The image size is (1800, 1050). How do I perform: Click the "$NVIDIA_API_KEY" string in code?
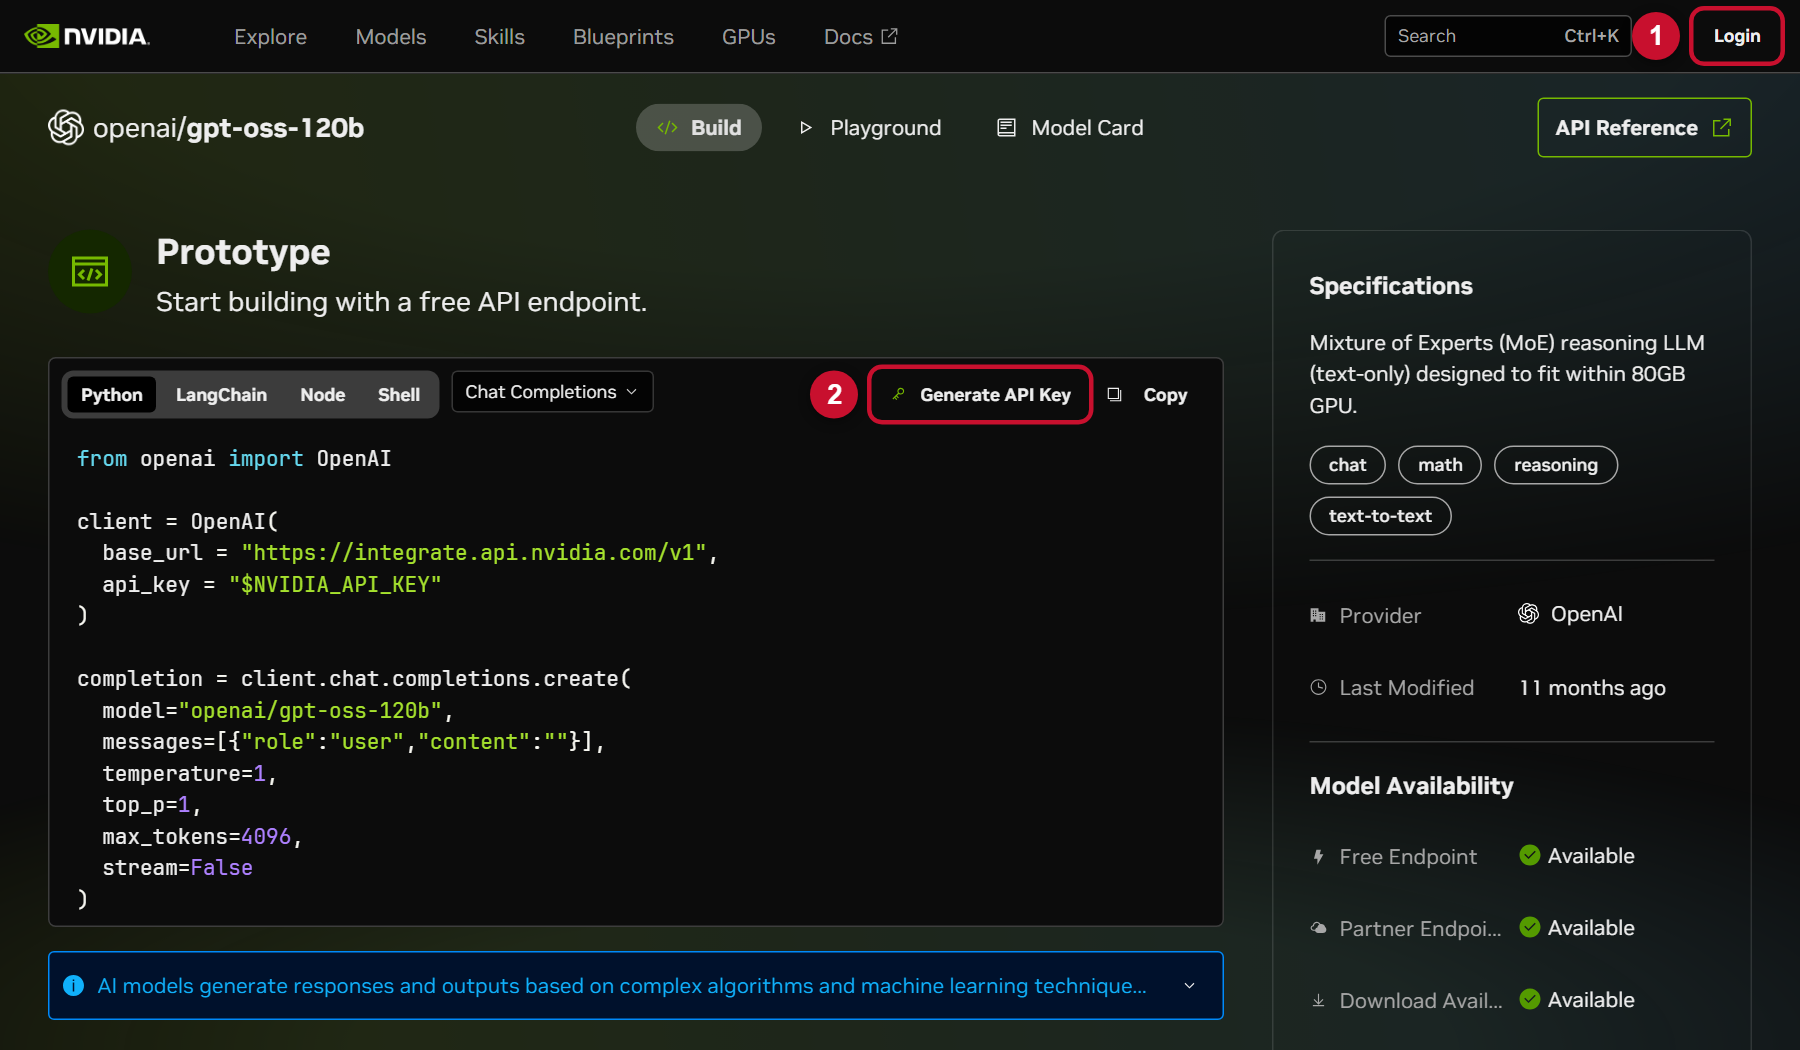(335, 584)
